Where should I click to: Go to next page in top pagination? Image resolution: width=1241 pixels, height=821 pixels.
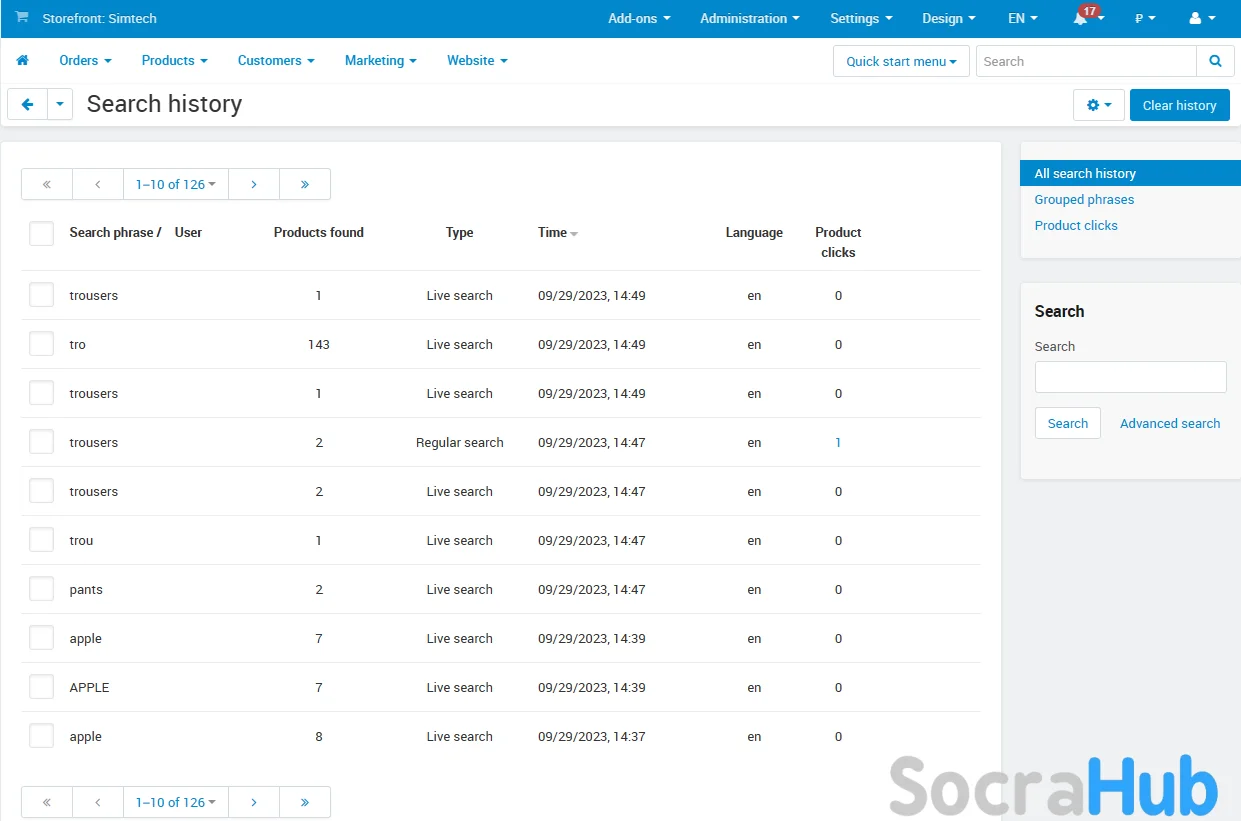(254, 184)
